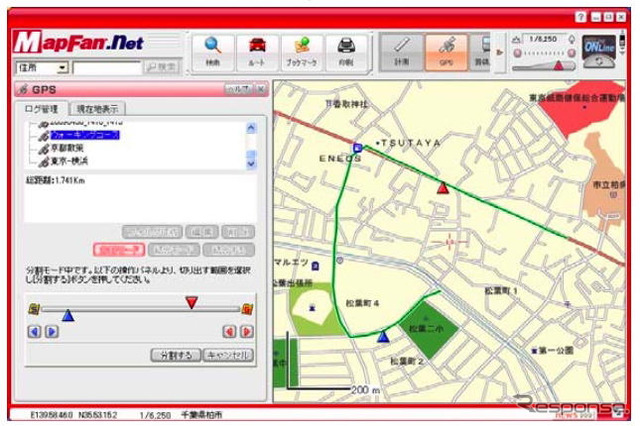Viewport: 640px width, 426px height.
Task: Open the 住所 search type dropdown
Action: pos(63,68)
